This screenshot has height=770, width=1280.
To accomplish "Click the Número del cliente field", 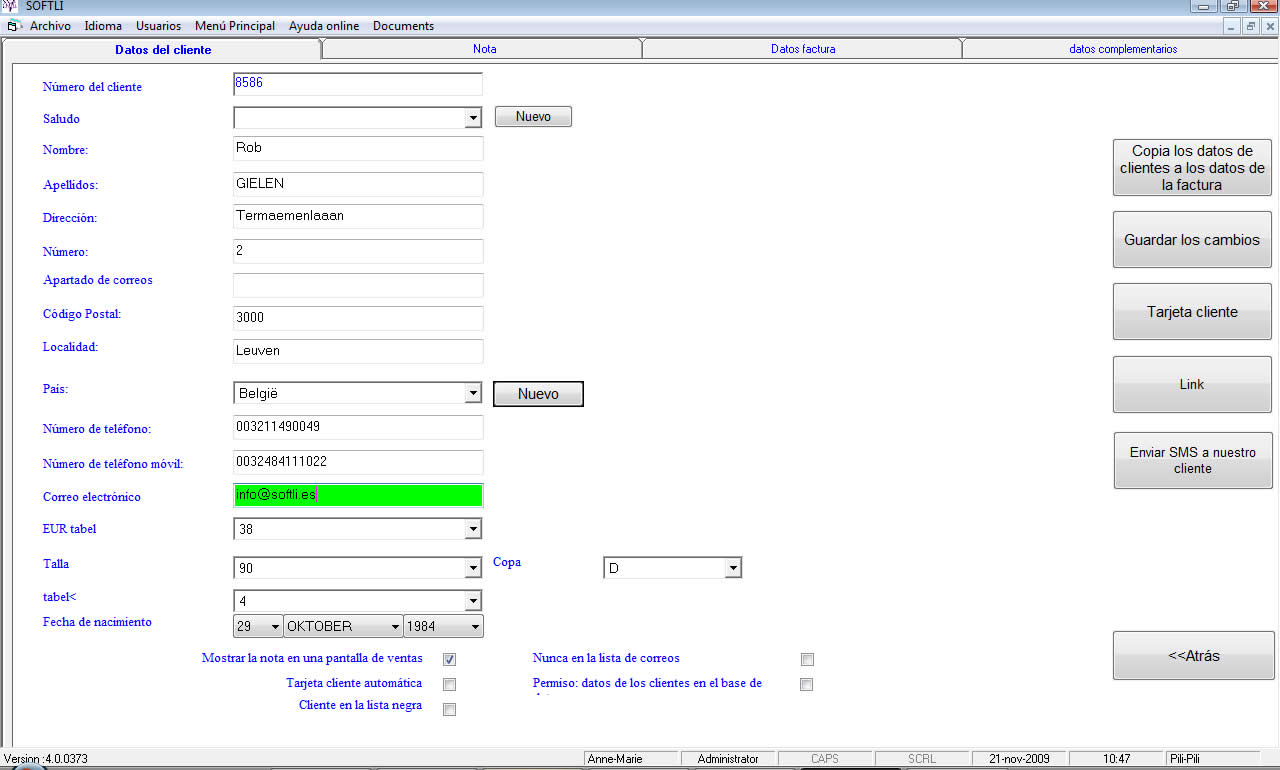I will coord(358,84).
